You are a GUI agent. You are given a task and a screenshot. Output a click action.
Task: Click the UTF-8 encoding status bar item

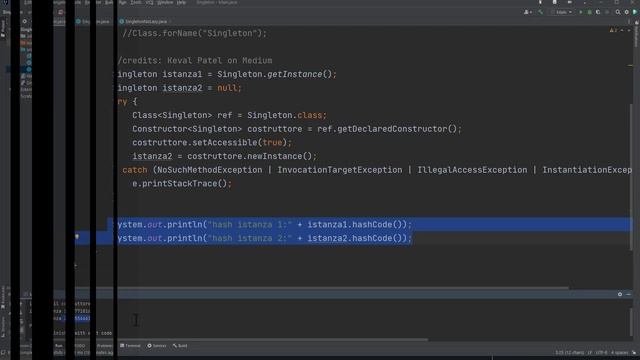pyautogui.click(x=601, y=353)
